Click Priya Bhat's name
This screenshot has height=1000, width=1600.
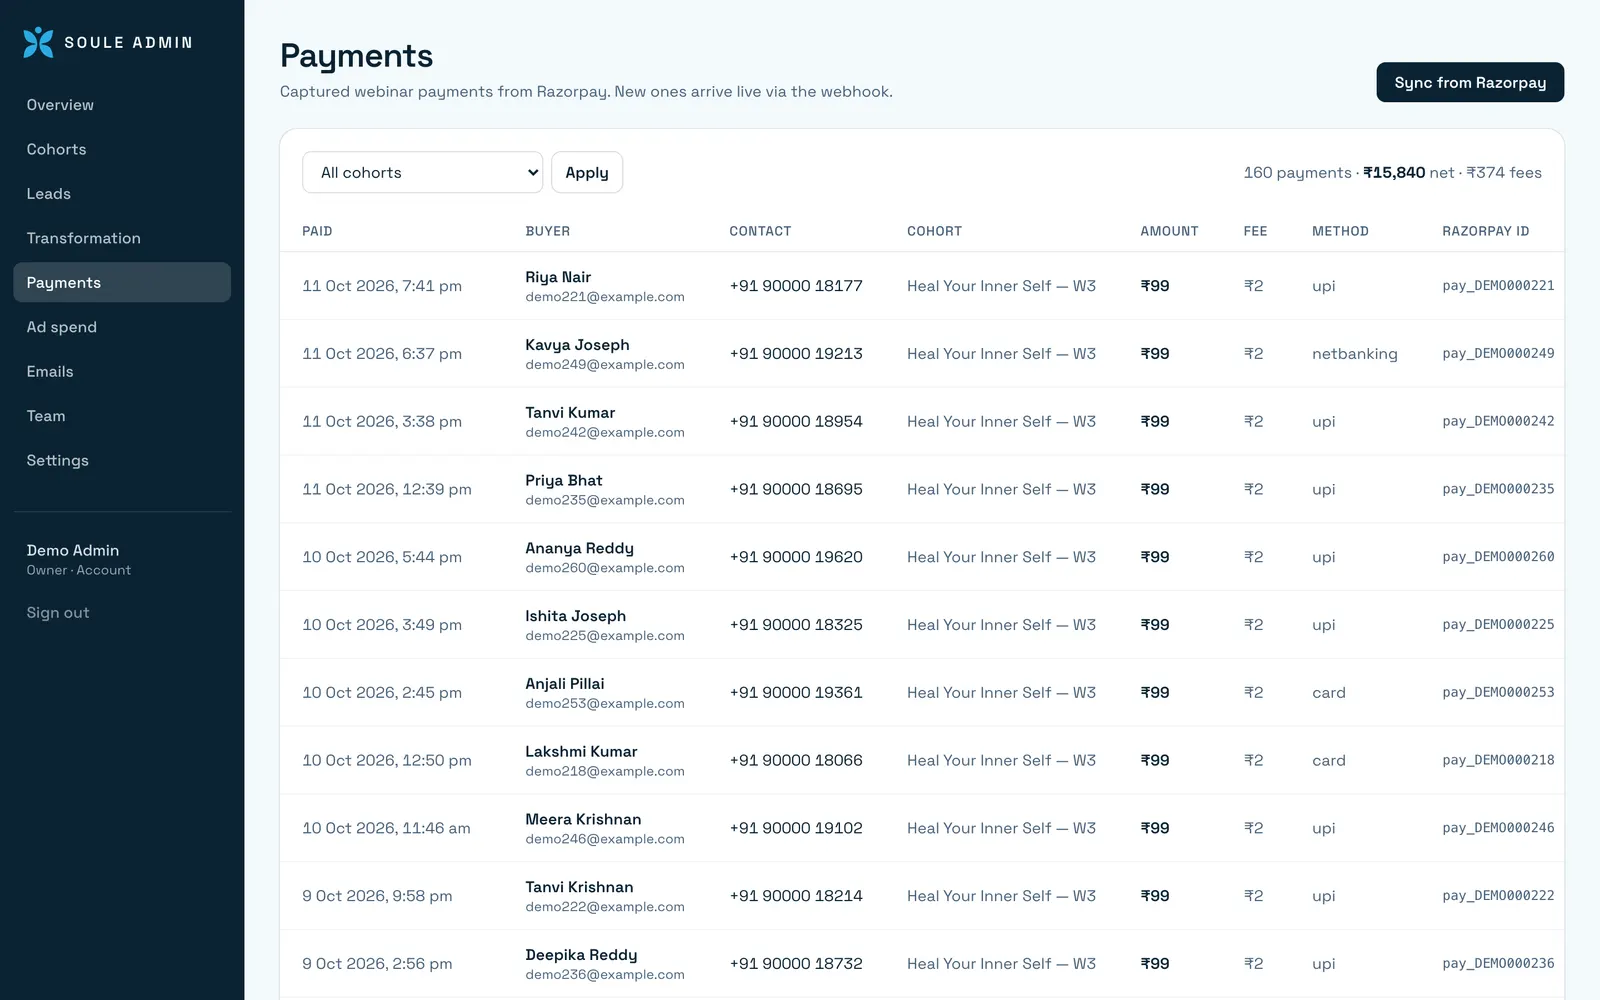564,480
